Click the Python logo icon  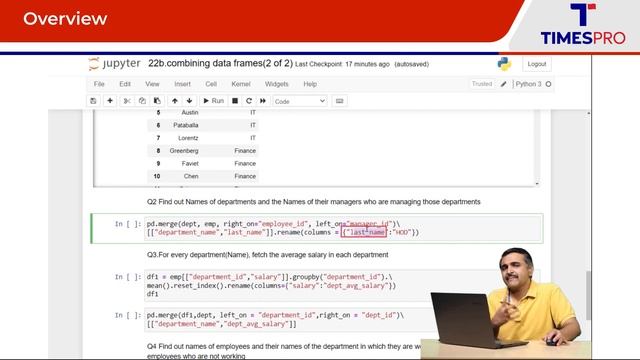(504, 64)
